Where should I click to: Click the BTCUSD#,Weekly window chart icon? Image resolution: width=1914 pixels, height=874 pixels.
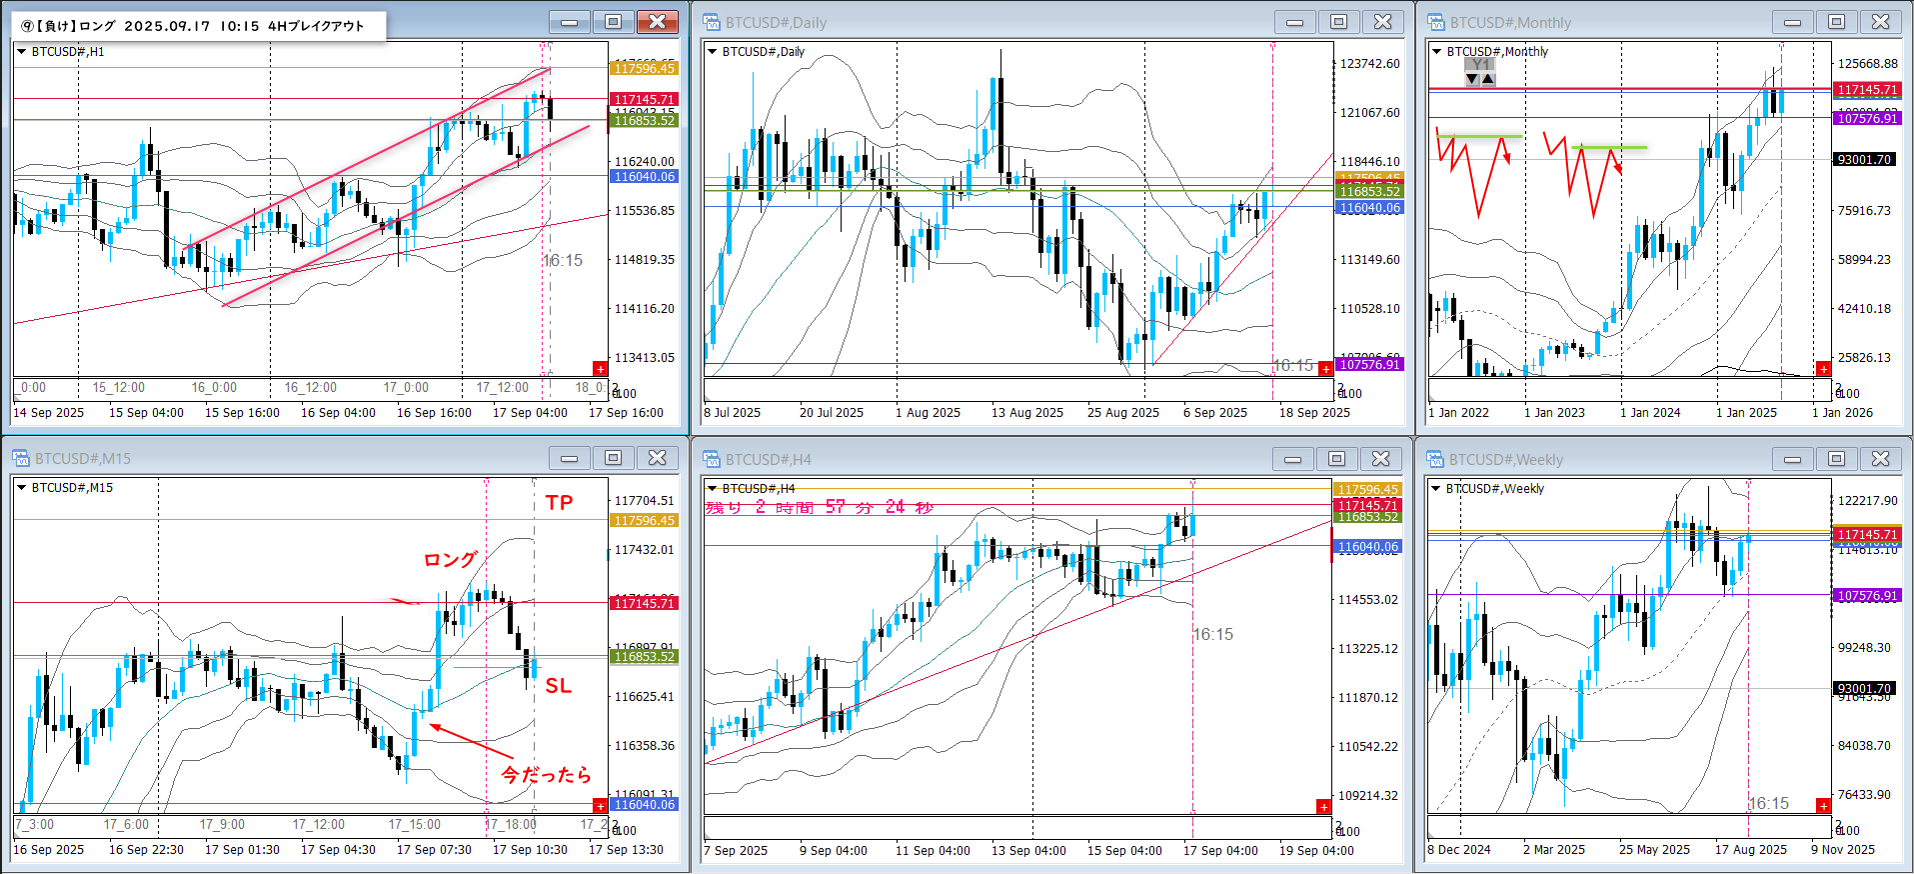click(1435, 459)
